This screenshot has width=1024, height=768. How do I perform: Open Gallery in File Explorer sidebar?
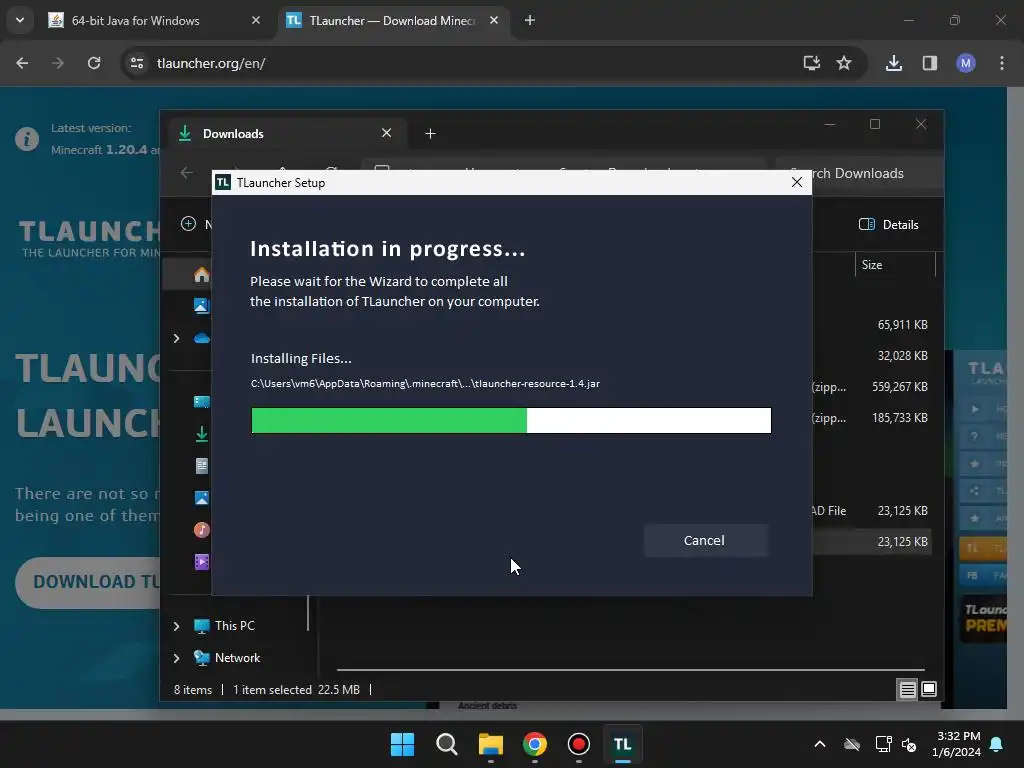point(202,306)
